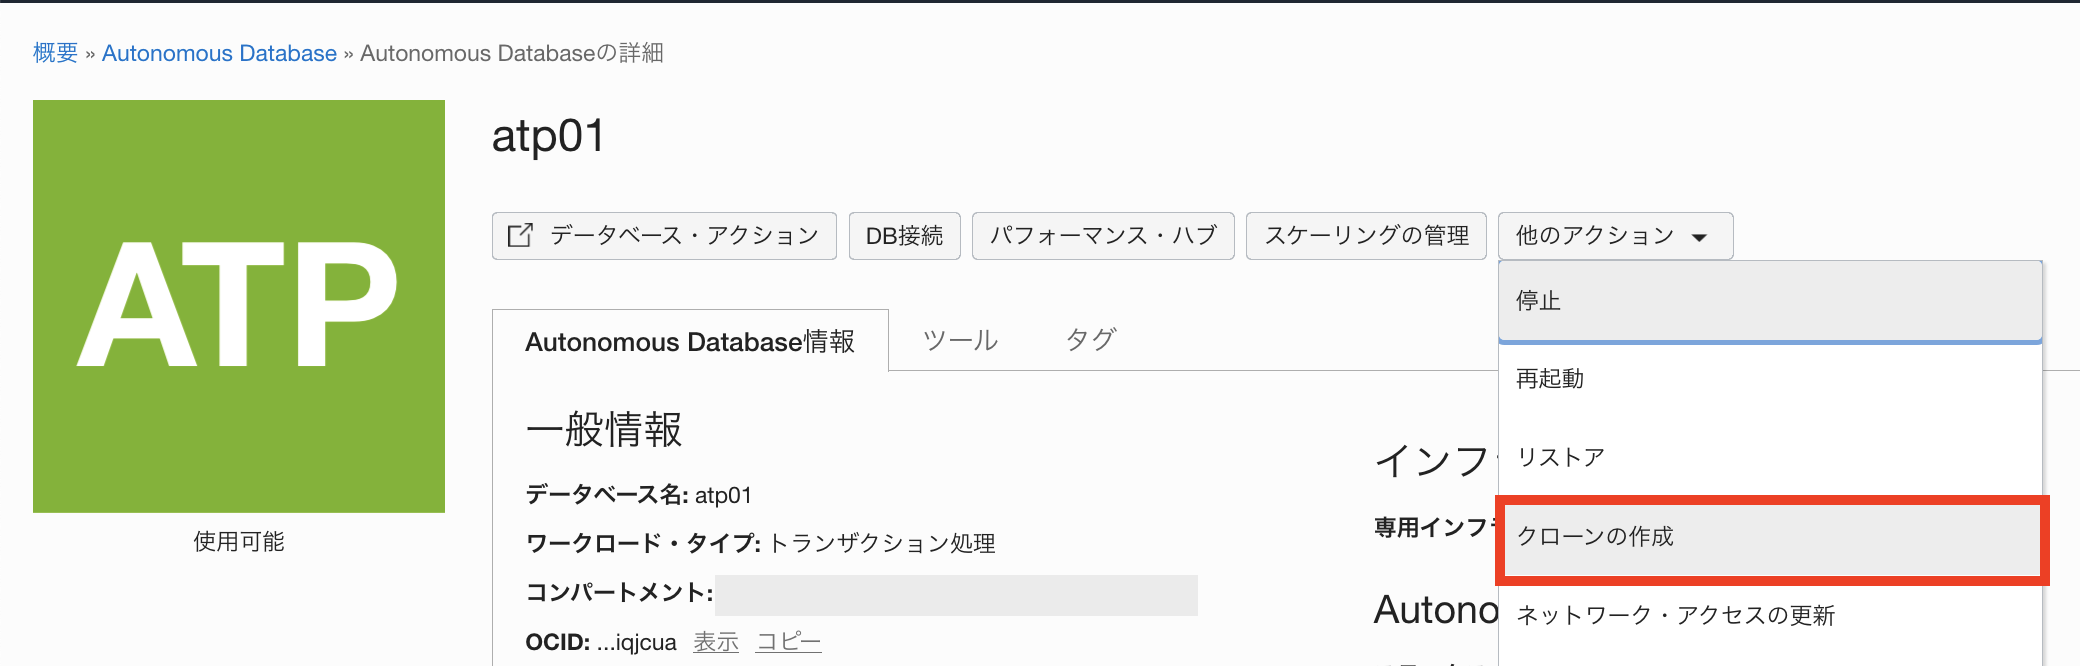Click the masked コンパートメント value field
2080x666 pixels.
point(960,596)
